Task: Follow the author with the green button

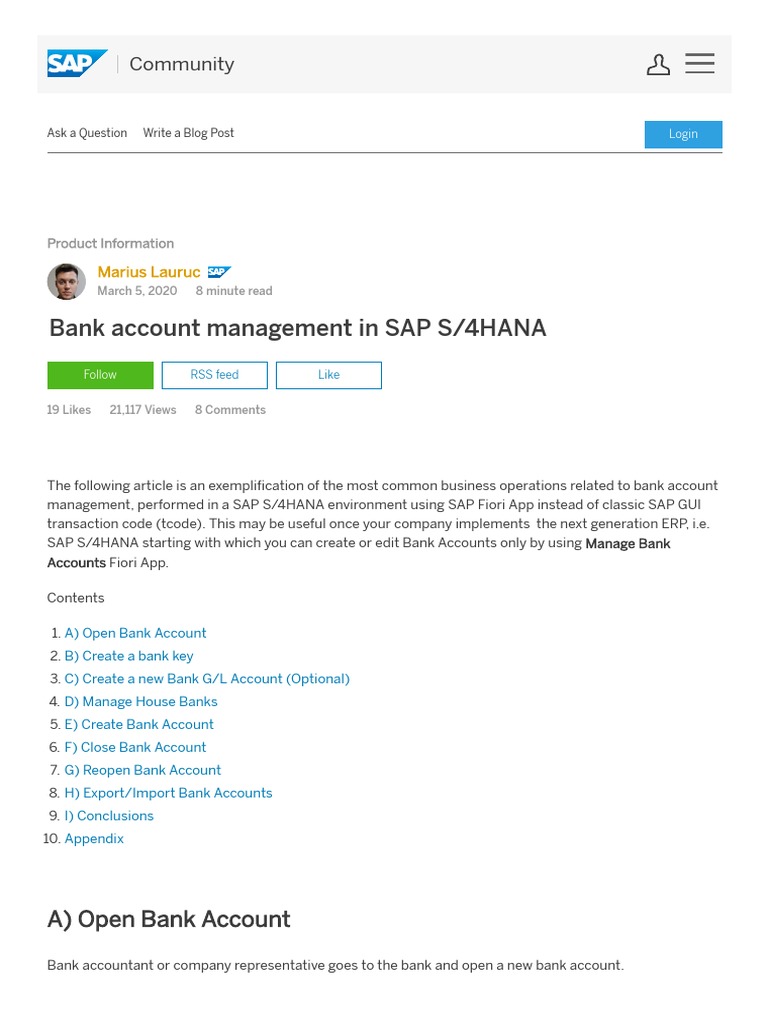Action: pyautogui.click(x=100, y=375)
